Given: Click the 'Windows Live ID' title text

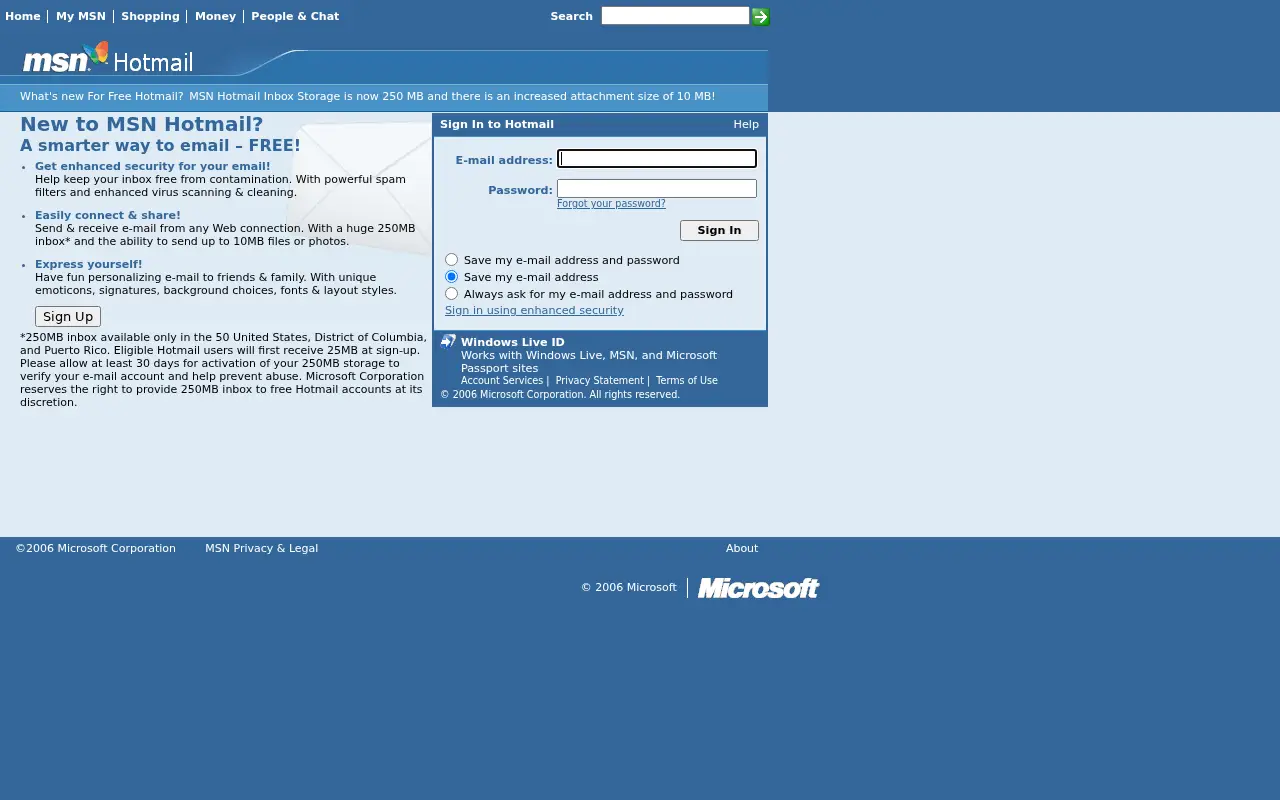Looking at the screenshot, I should tap(513, 342).
